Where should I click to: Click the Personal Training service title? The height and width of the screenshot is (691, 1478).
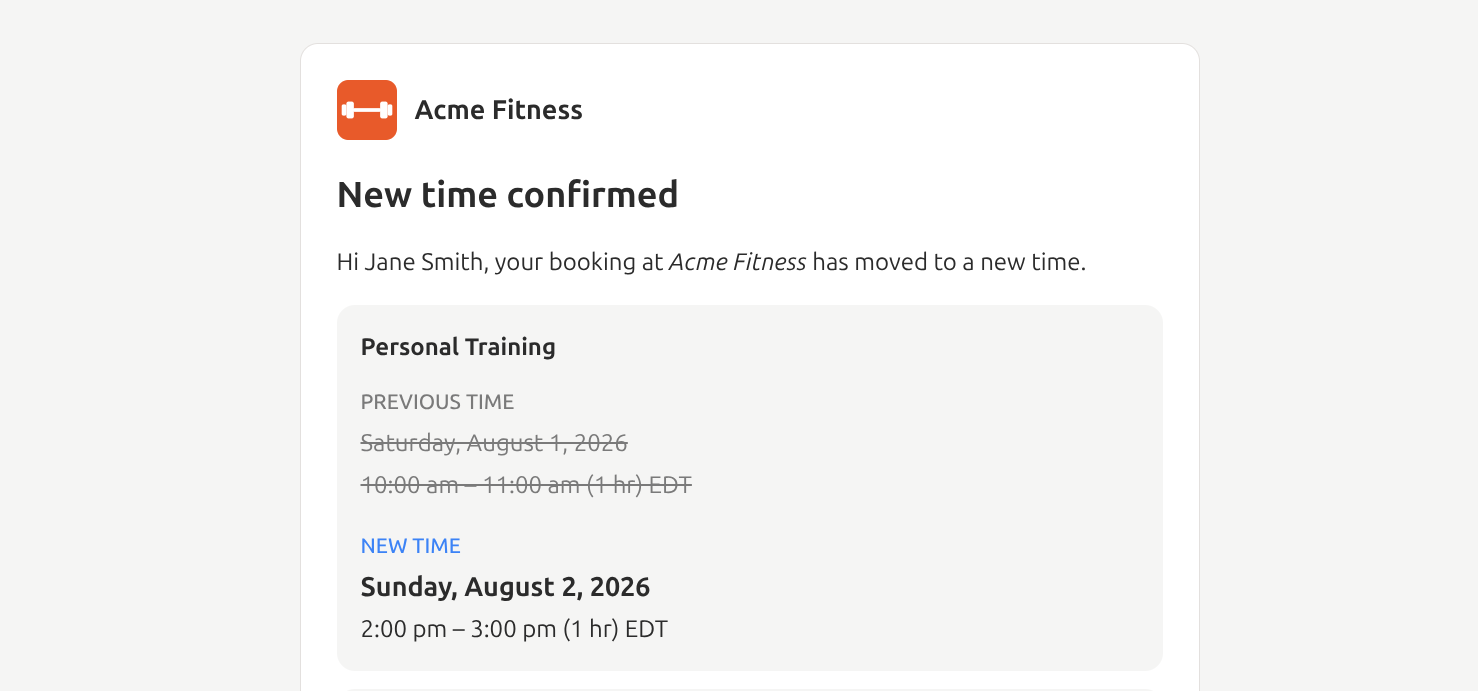[458, 347]
